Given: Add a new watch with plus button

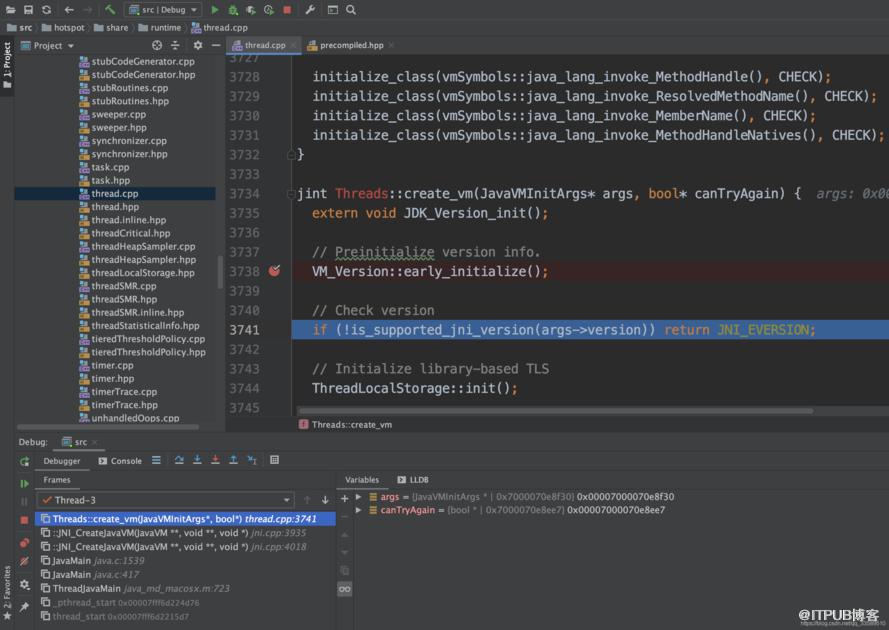Looking at the screenshot, I should 344,498.
